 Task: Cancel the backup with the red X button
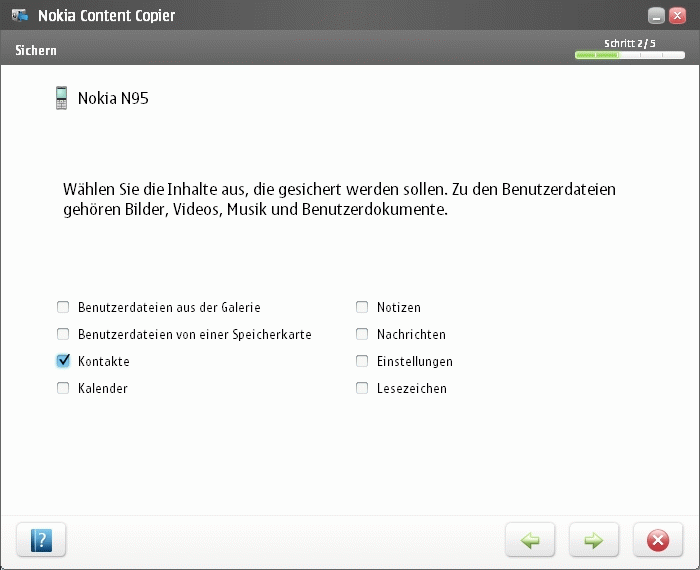pyautogui.click(x=658, y=540)
